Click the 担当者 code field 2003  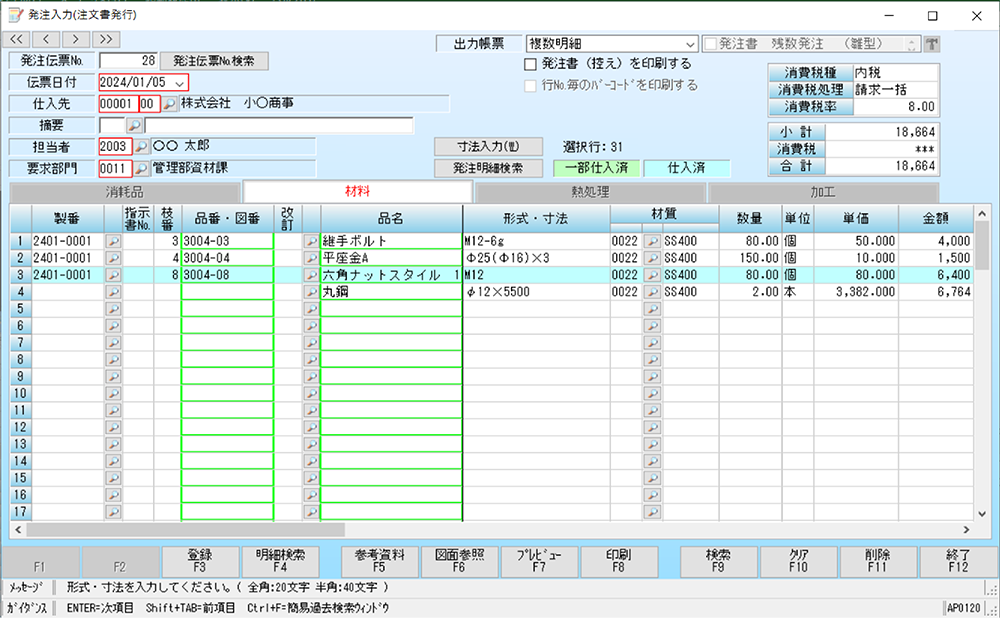(x=115, y=147)
